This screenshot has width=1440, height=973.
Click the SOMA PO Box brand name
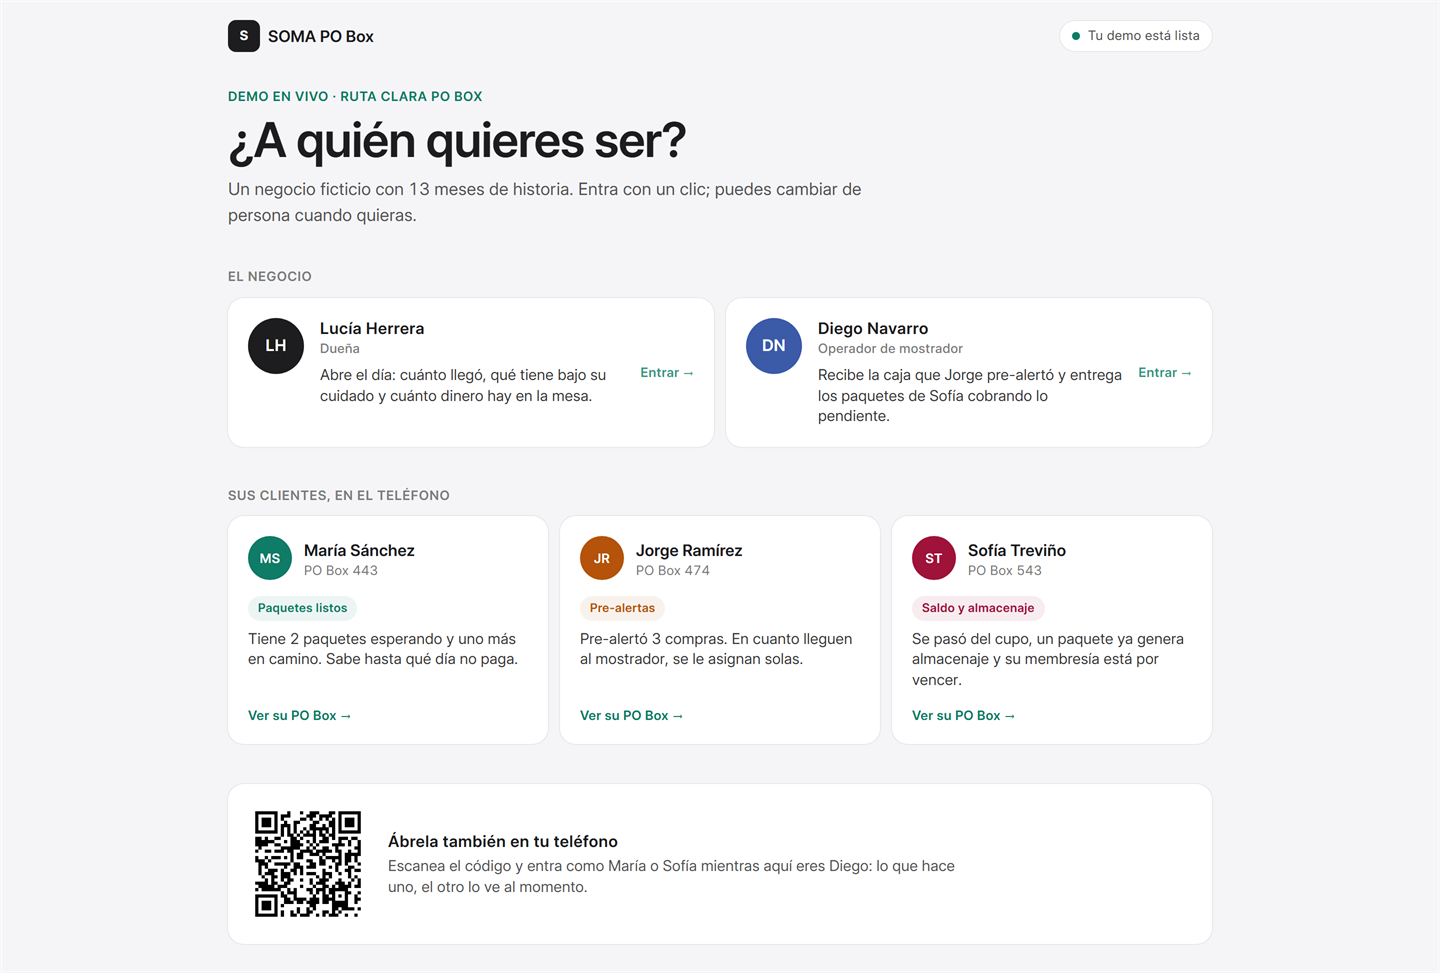[x=321, y=37]
